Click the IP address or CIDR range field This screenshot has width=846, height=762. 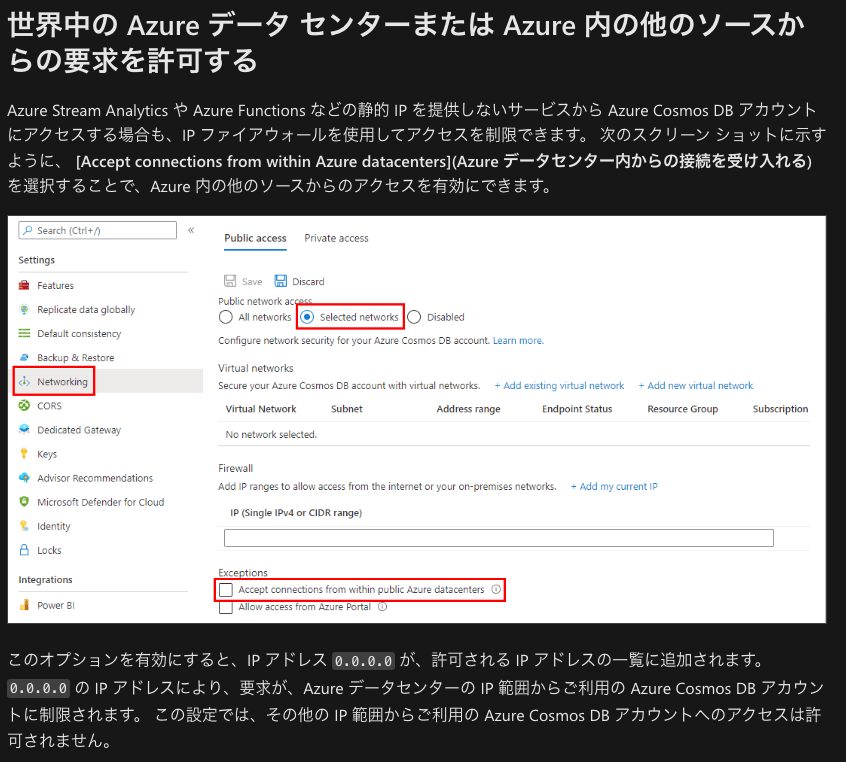(x=499, y=538)
